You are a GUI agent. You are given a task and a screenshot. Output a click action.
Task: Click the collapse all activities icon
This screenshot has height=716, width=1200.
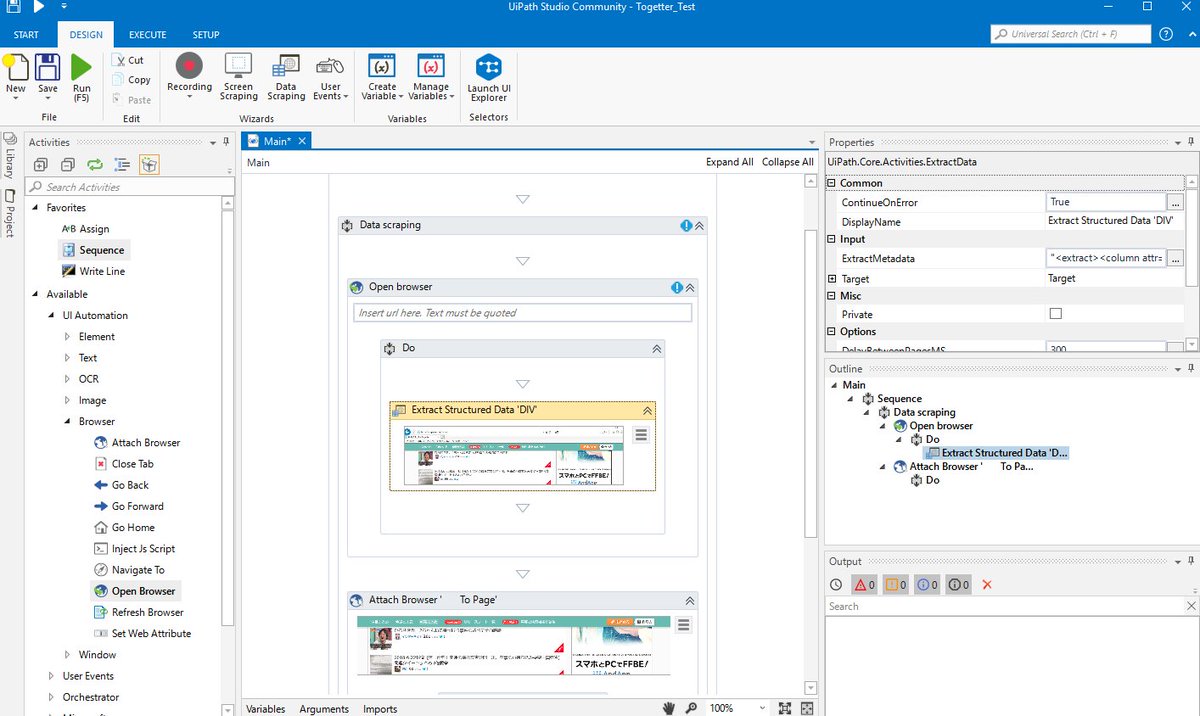coord(68,165)
